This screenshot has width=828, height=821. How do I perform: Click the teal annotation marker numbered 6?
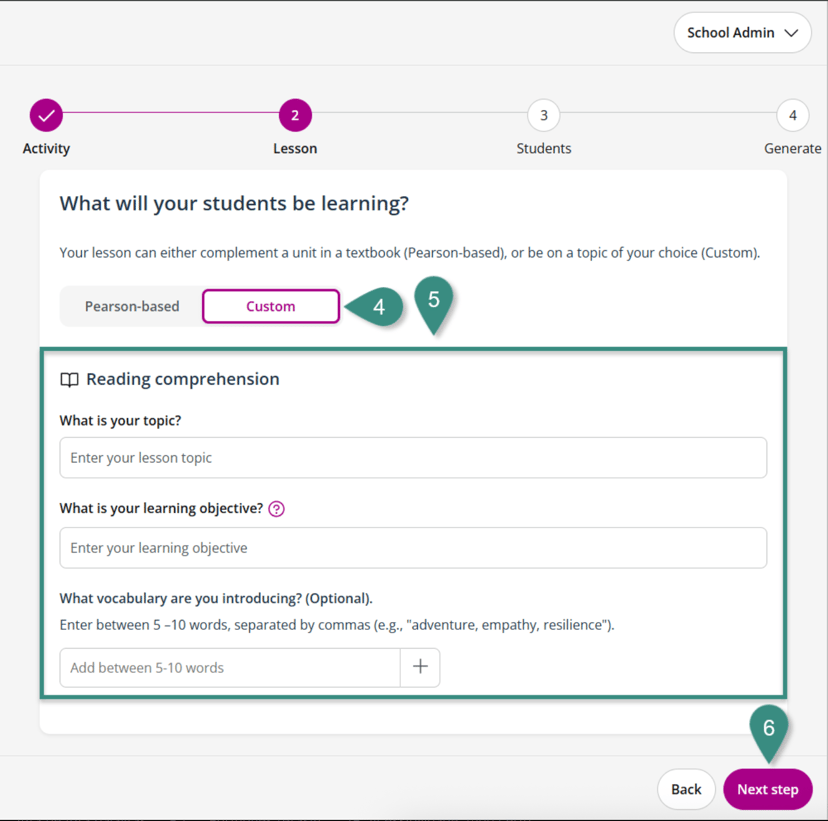[x=768, y=729]
